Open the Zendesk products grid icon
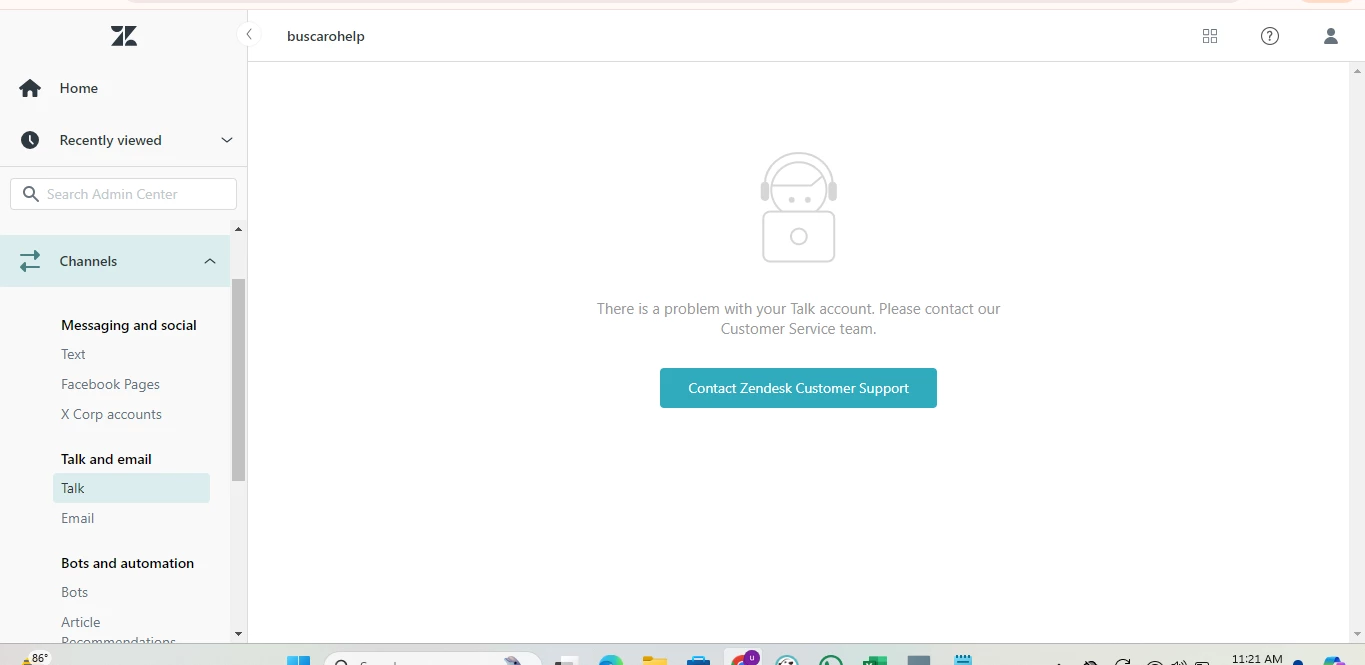 pyautogui.click(x=1210, y=36)
